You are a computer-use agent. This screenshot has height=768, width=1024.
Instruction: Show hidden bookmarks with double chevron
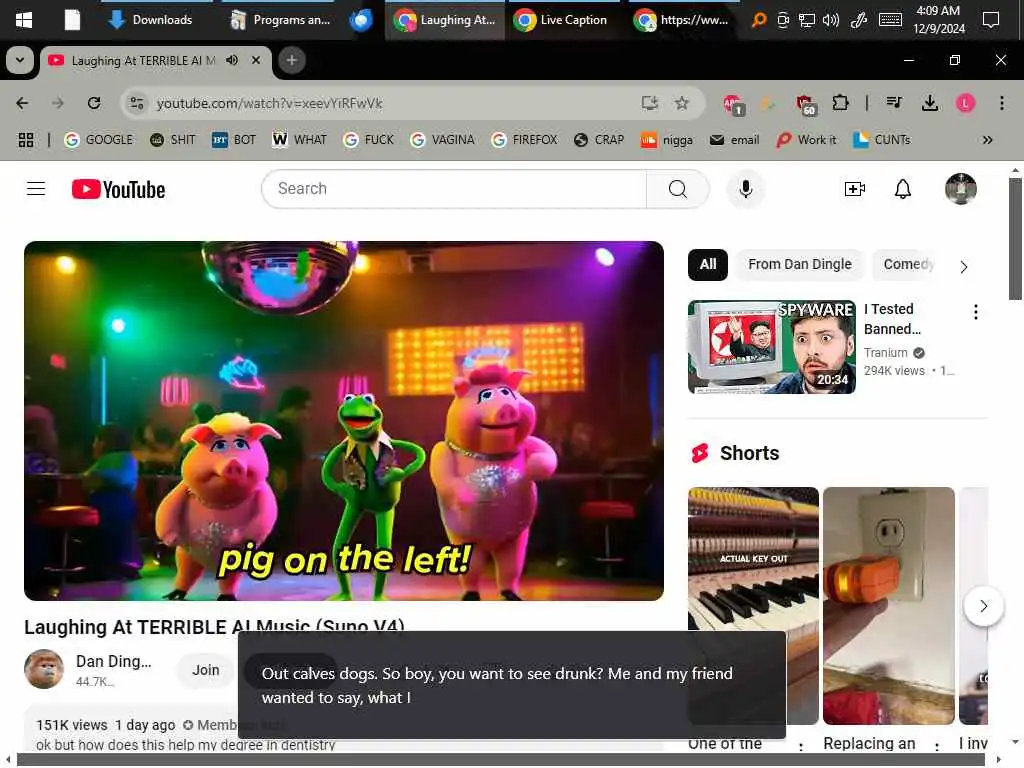(x=987, y=140)
